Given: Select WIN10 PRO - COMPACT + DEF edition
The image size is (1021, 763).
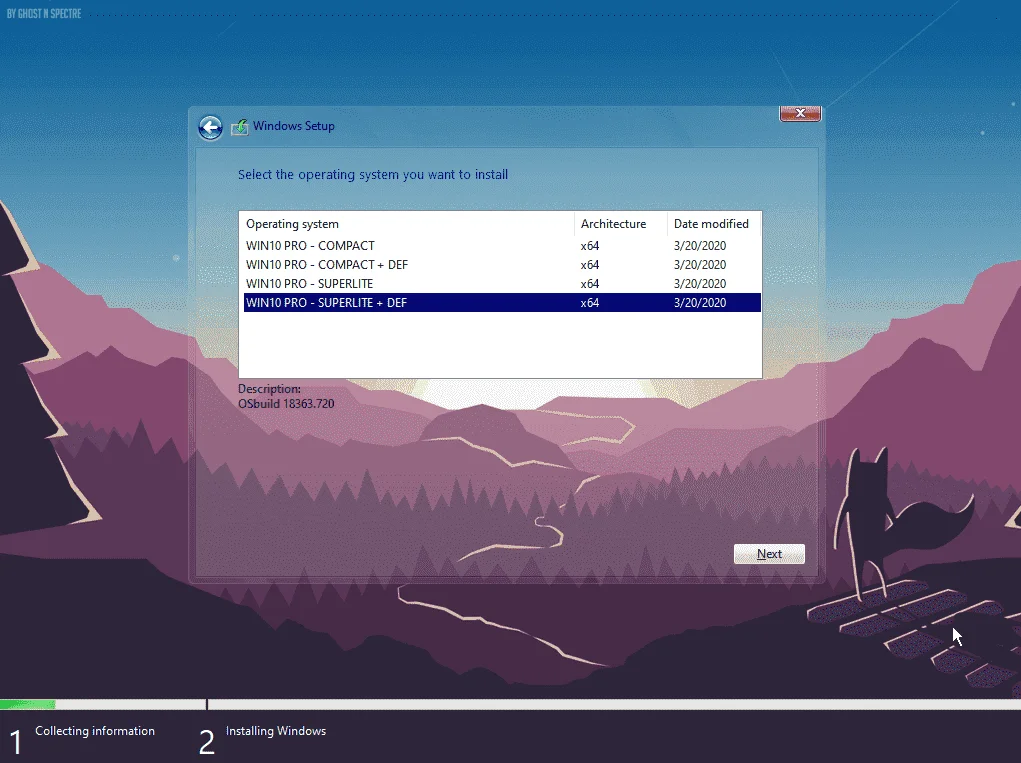Looking at the screenshot, I should (x=502, y=265).
